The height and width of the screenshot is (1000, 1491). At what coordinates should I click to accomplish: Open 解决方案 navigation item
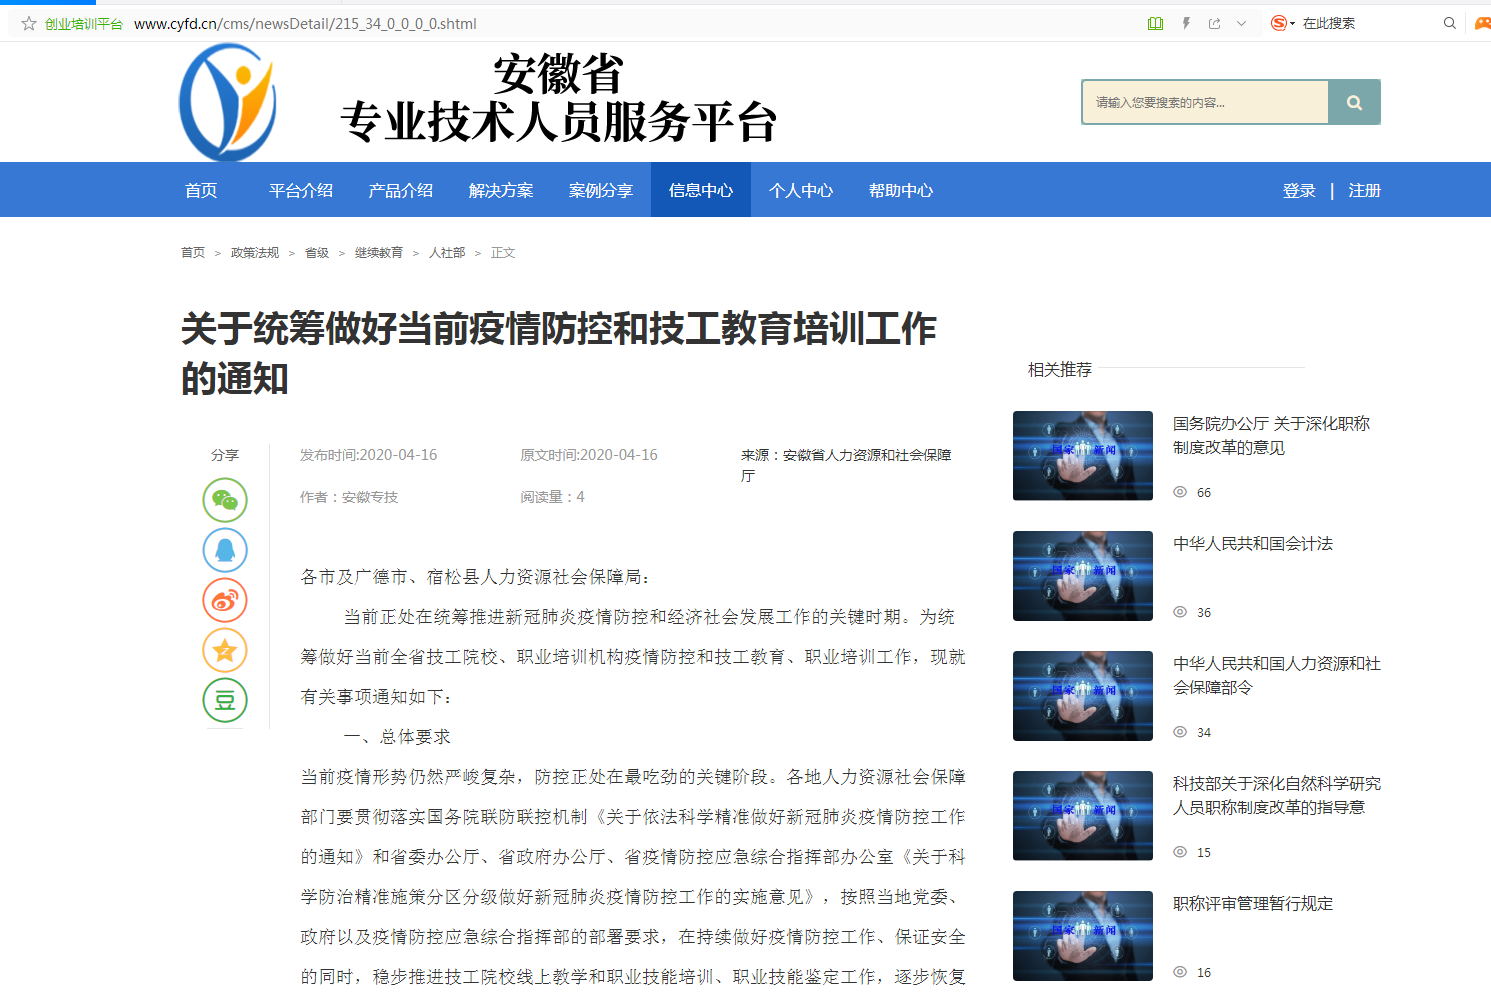(x=501, y=190)
